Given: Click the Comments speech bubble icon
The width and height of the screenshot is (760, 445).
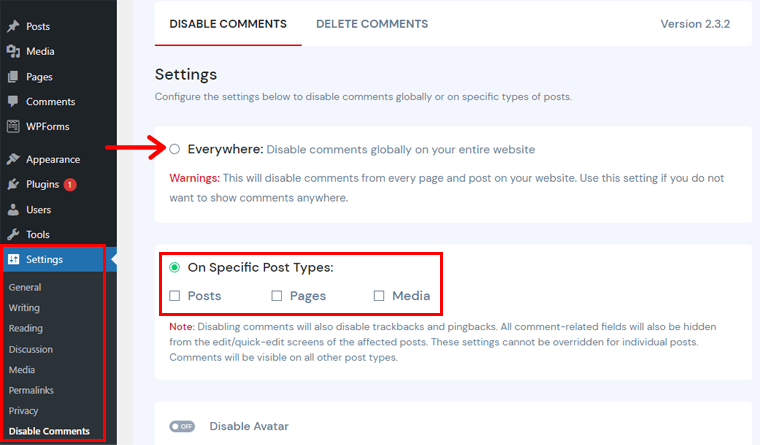Looking at the screenshot, I should [x=13, y=101].
